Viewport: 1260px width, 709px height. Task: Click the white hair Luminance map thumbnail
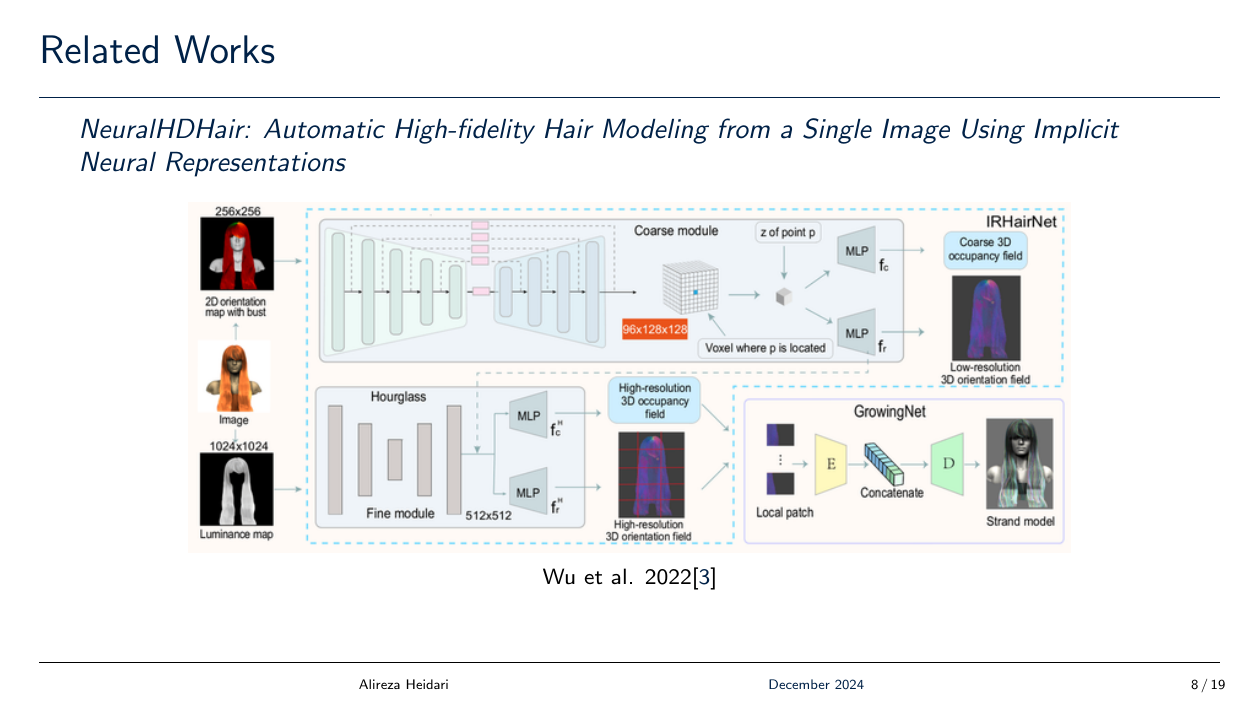[x=237, y=489]
